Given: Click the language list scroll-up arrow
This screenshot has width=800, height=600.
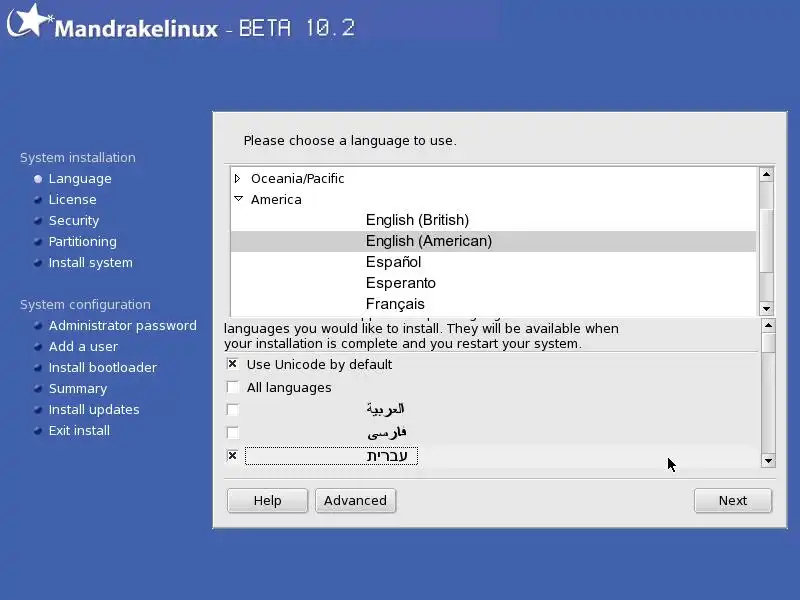Looking at the screenshot, I should pyautogui.click(x=766, y=174).
